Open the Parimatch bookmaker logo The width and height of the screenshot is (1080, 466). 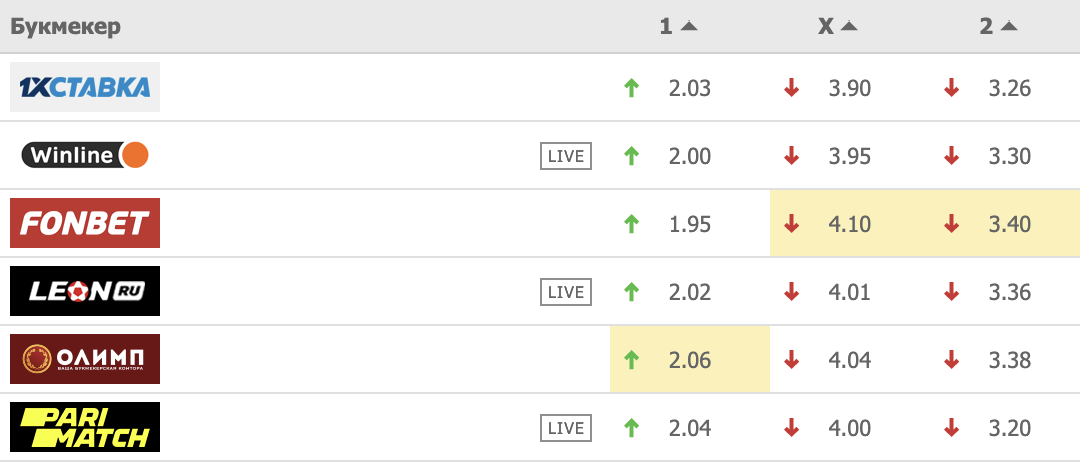85,427
